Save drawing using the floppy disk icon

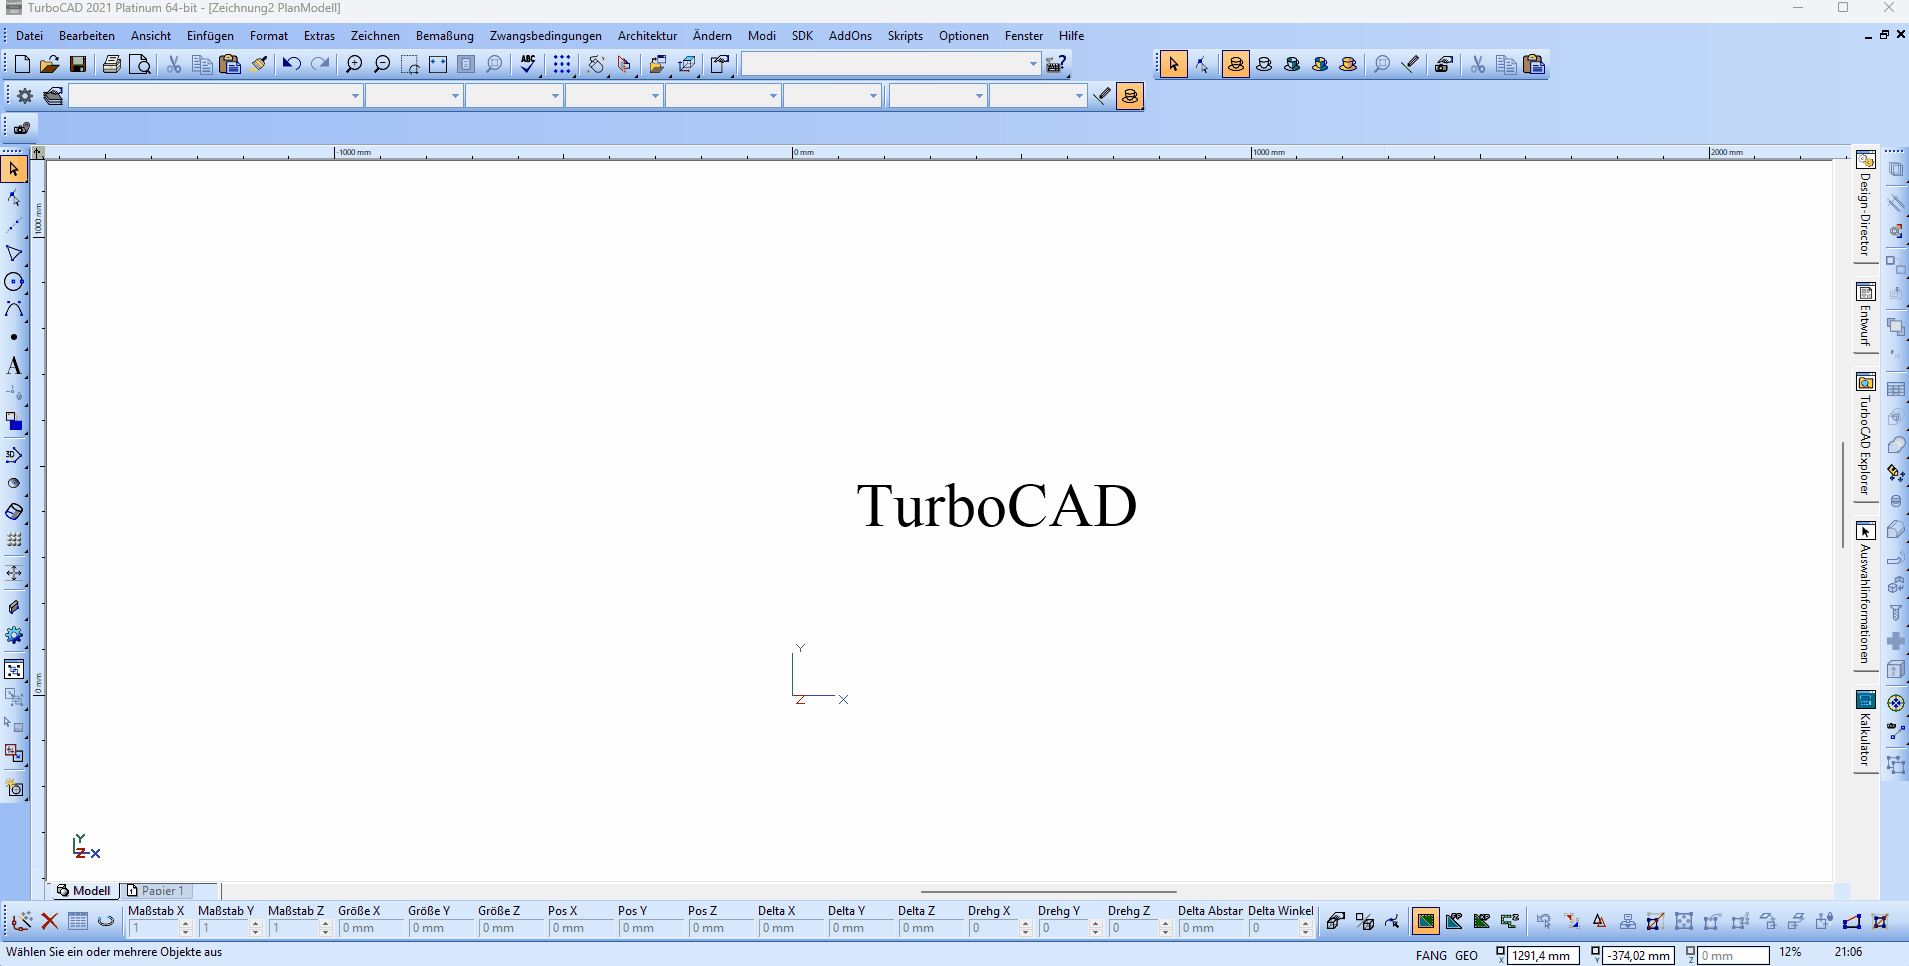pos(78,64)
